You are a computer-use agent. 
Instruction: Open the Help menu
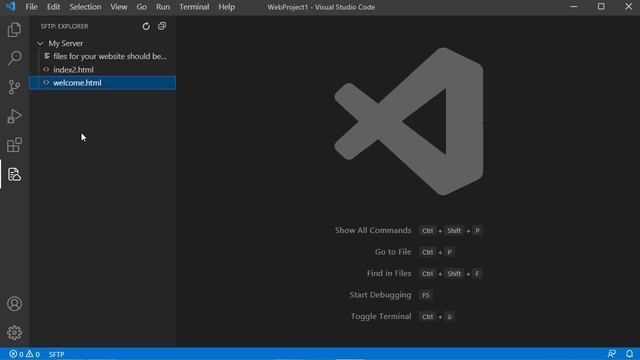click(x=227, y=7)
